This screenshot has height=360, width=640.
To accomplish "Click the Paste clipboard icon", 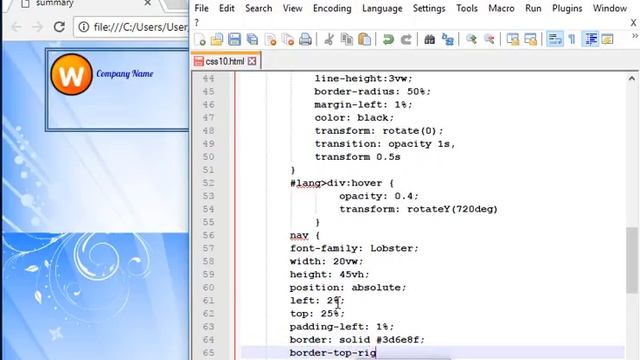I will [364, 39].
